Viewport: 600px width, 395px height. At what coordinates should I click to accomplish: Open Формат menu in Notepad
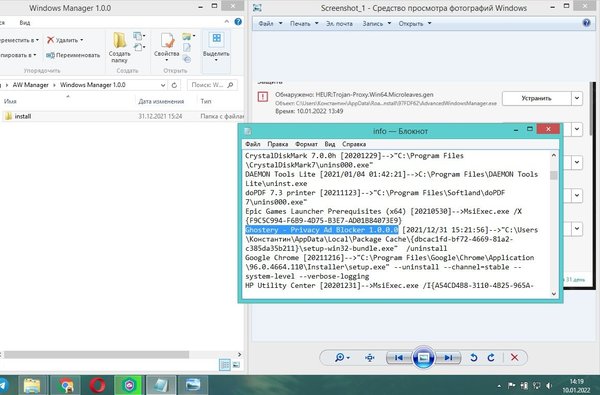point(307,144)
